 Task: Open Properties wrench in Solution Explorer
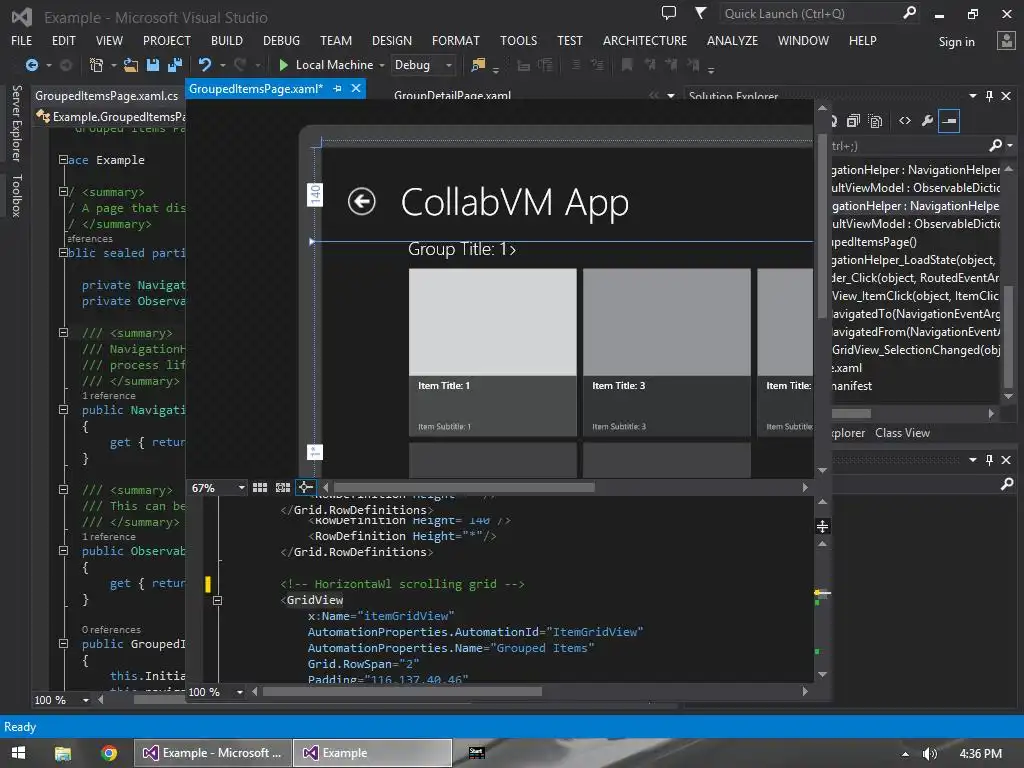click(927, 121)
